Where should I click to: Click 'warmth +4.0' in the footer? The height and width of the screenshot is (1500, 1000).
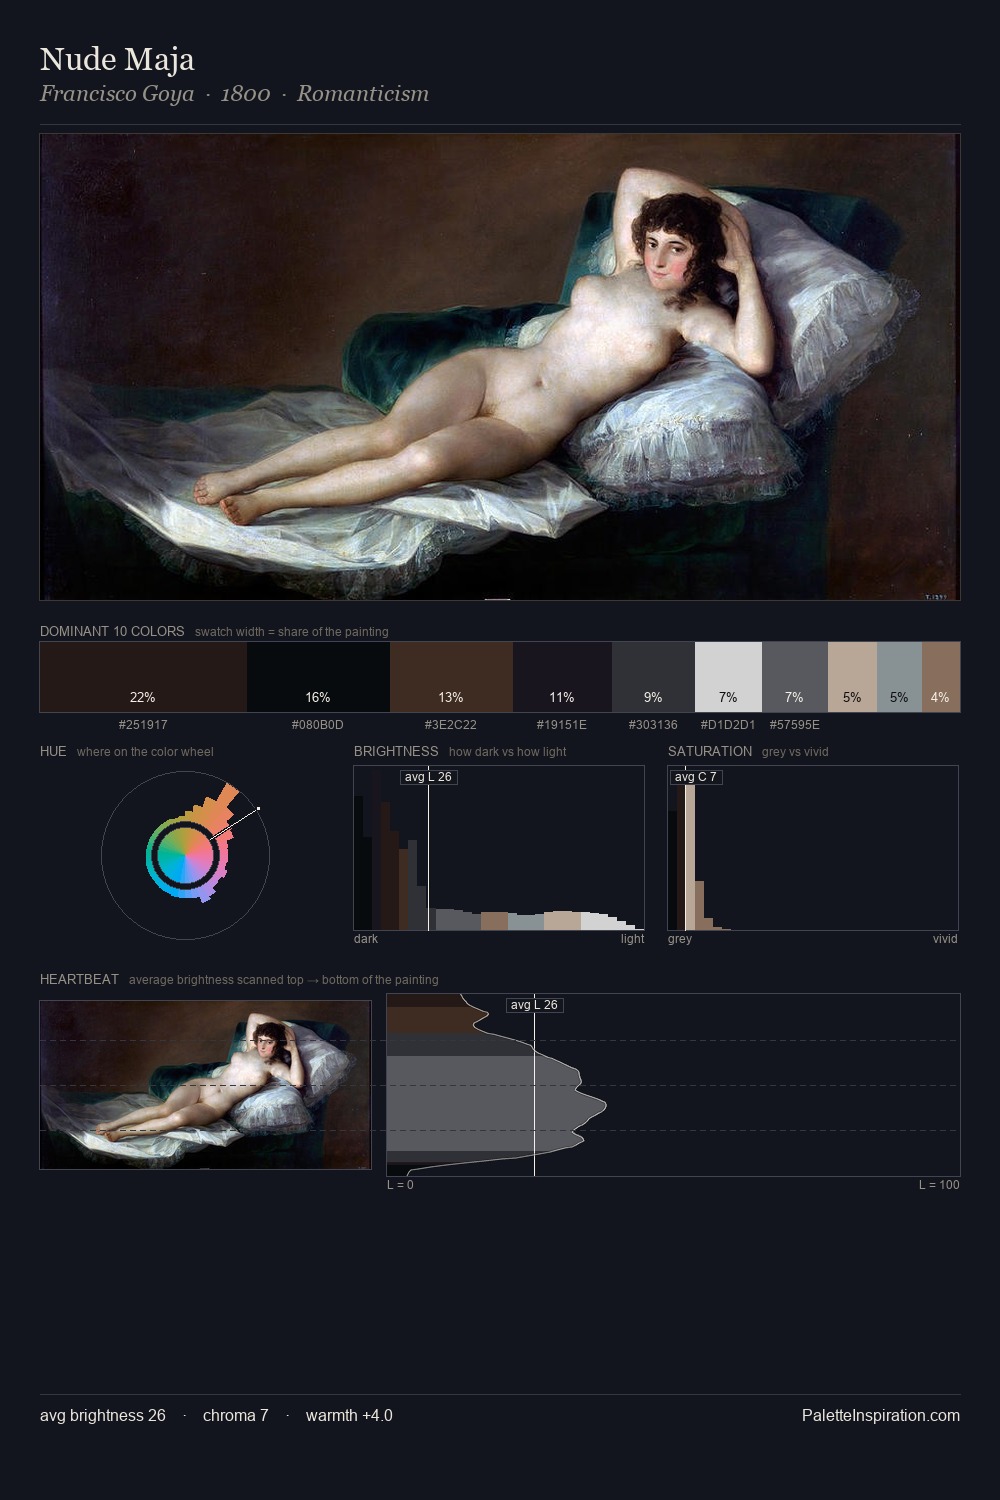(349, 1415)
